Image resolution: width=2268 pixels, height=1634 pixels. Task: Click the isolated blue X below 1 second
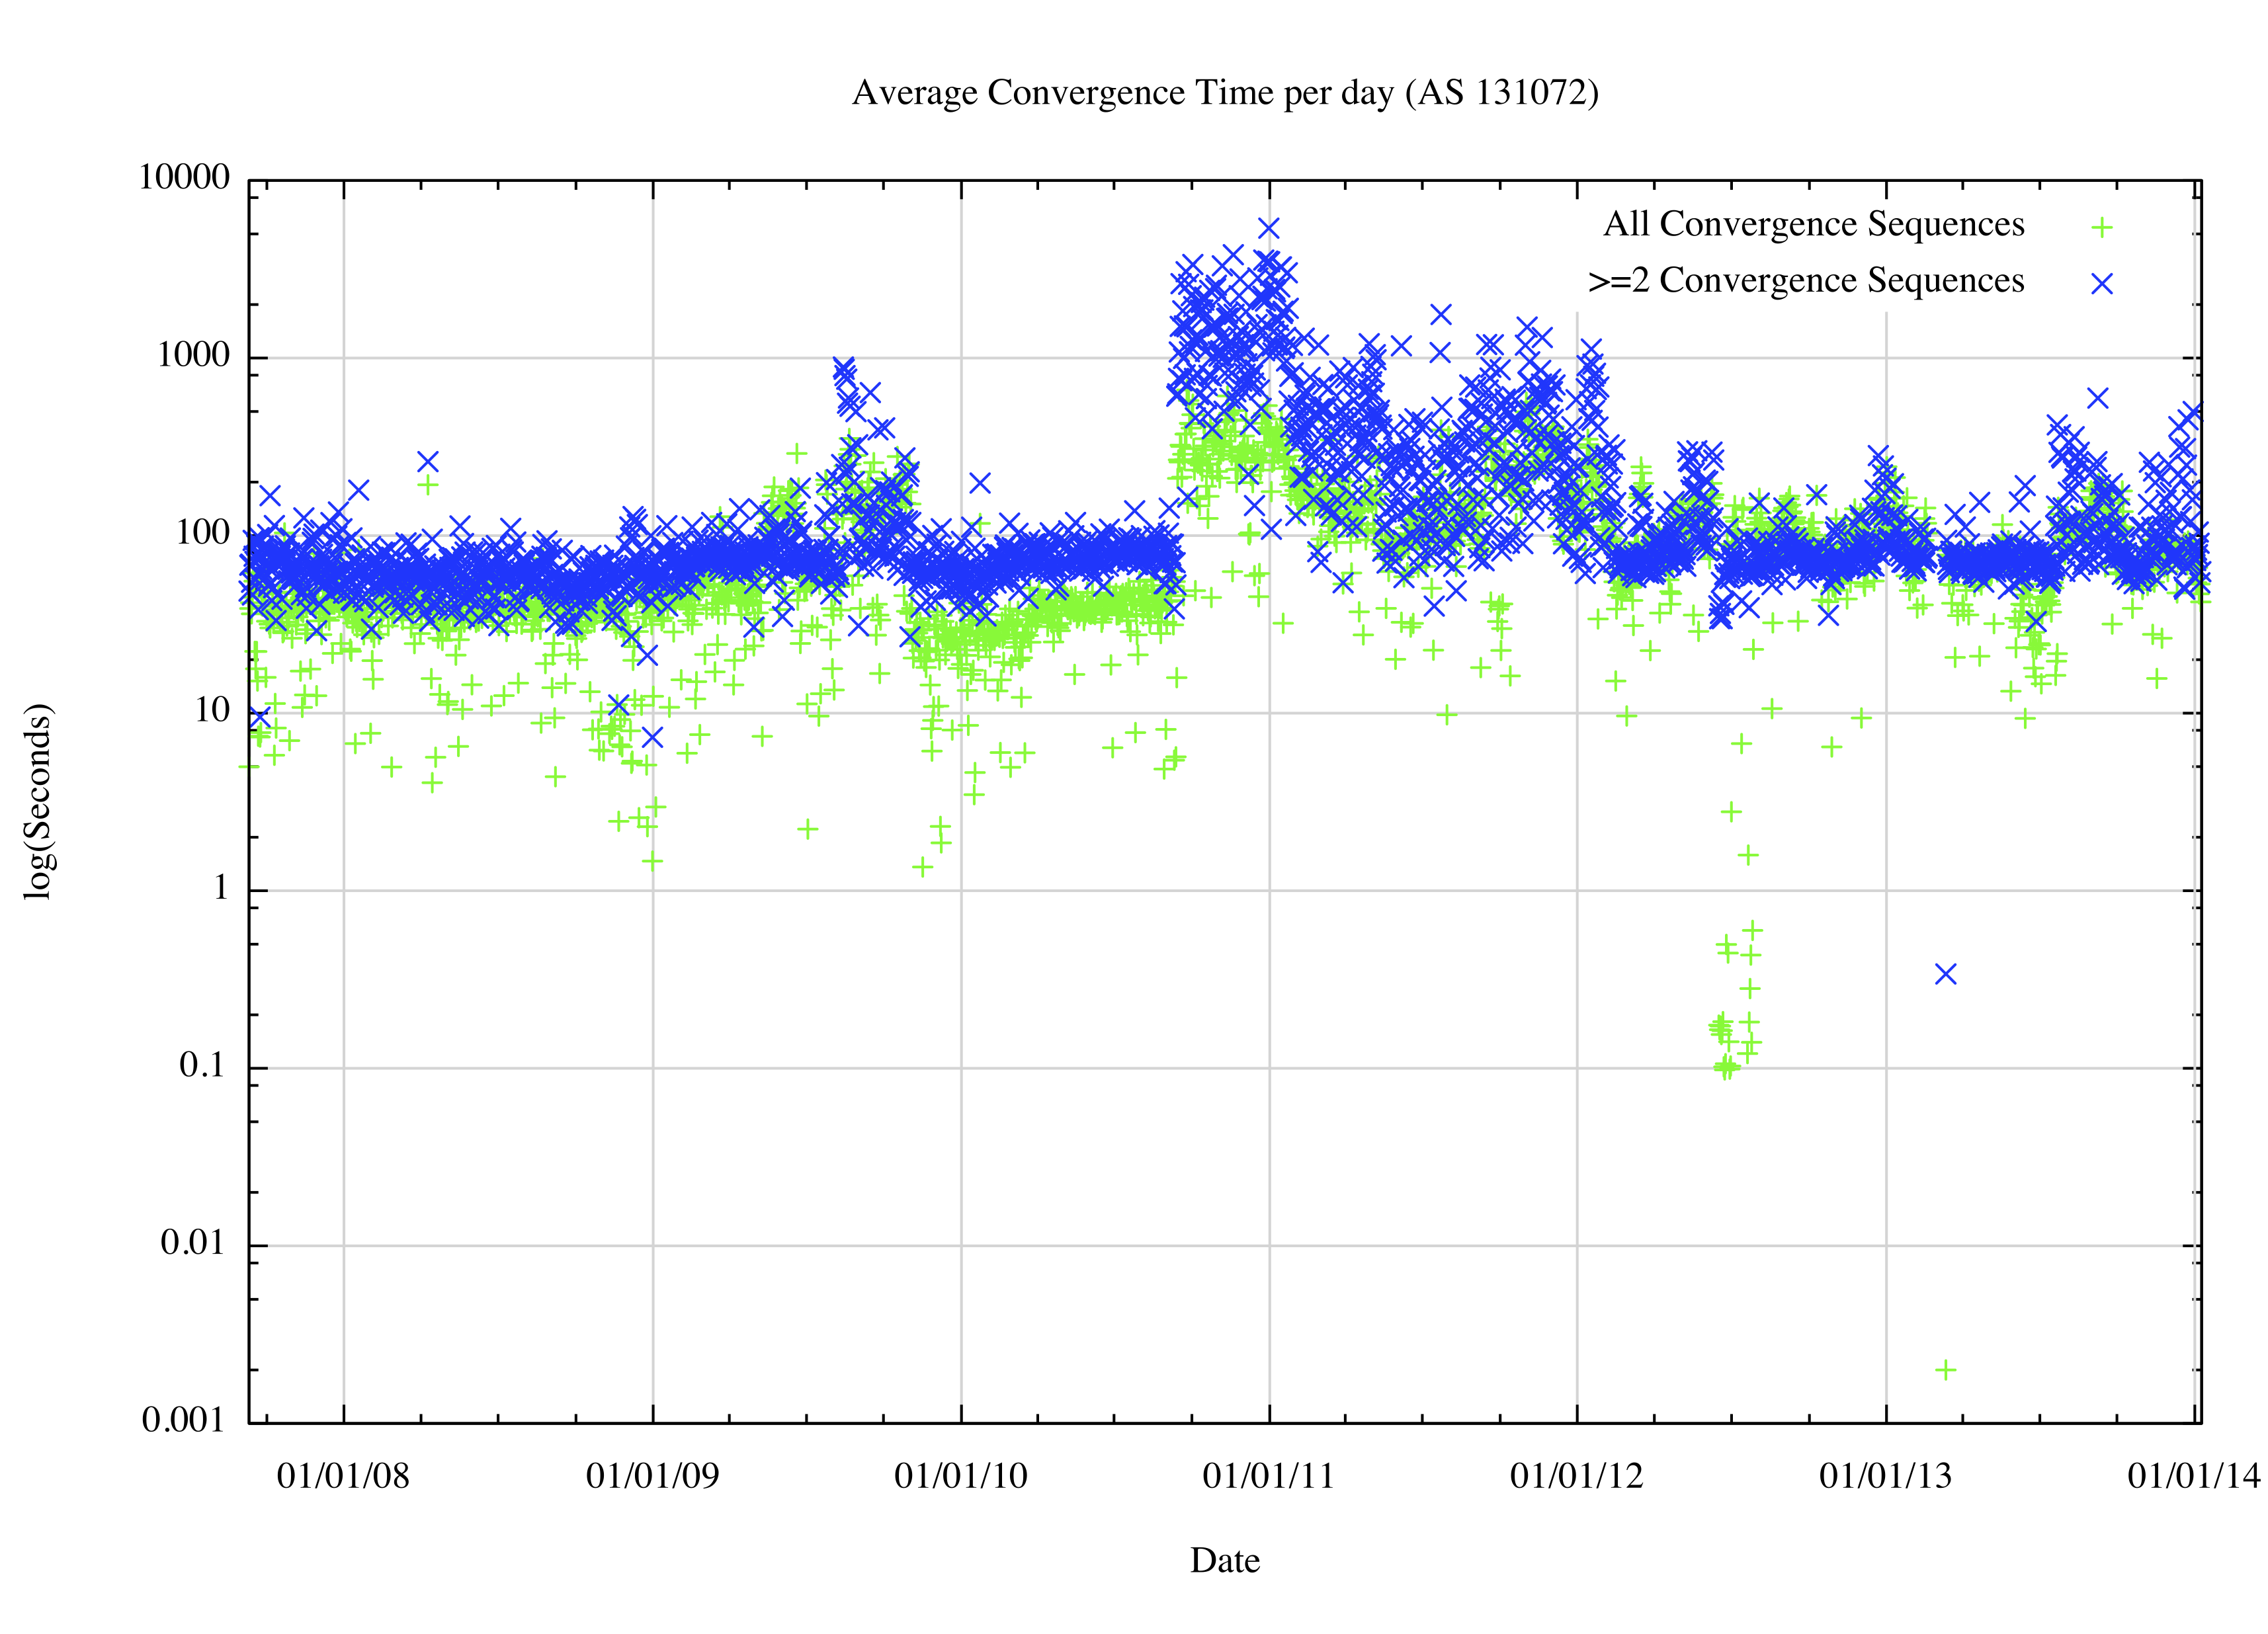1945,974
